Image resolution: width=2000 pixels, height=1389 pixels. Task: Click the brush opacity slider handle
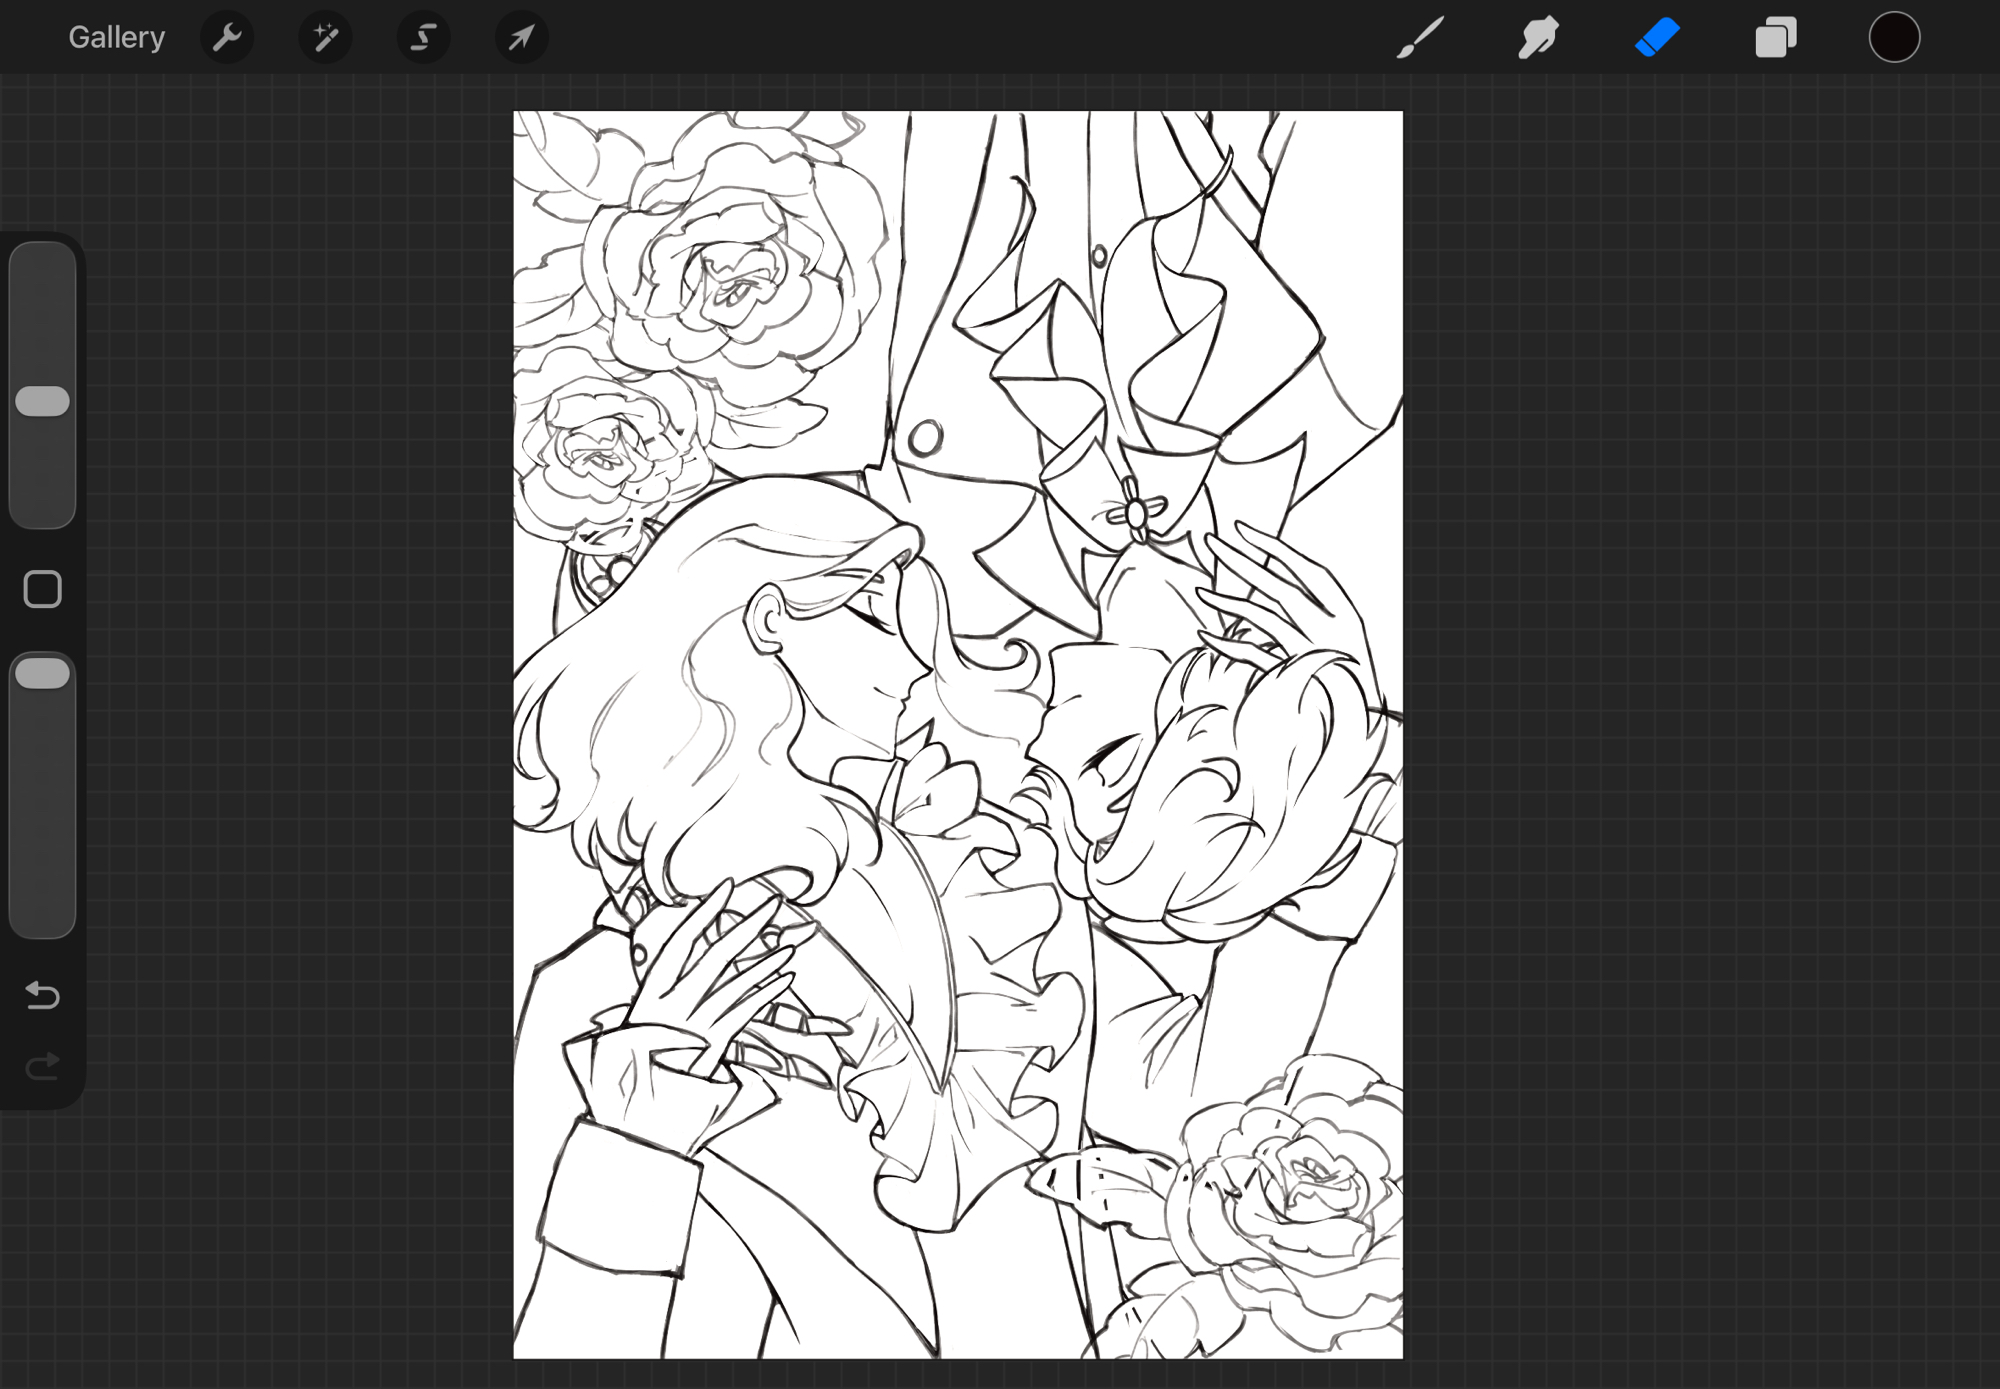coord(43,673)
